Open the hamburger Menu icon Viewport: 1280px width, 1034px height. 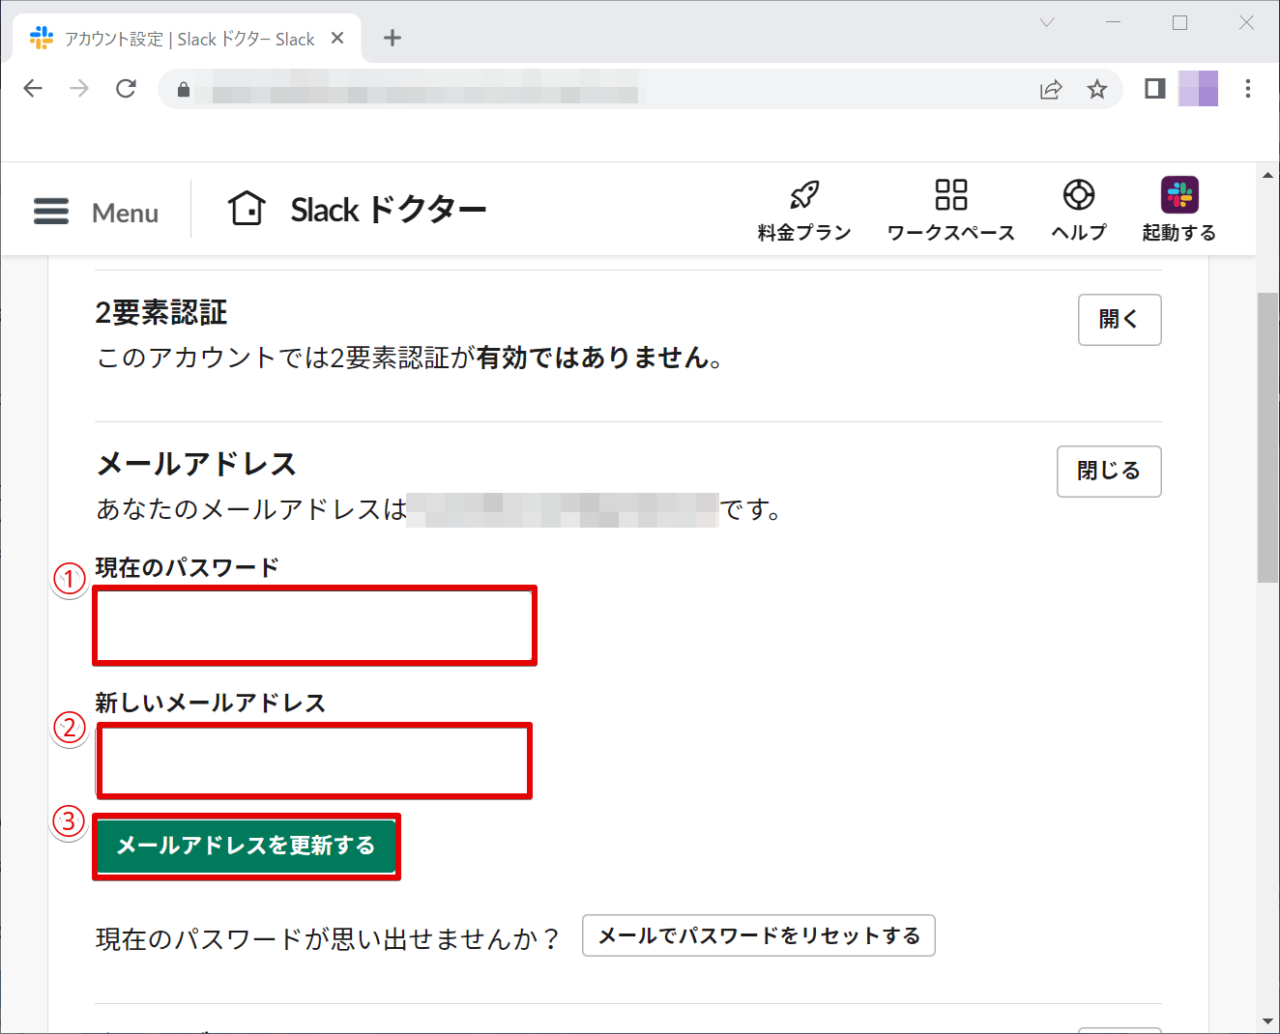(51, 211)
